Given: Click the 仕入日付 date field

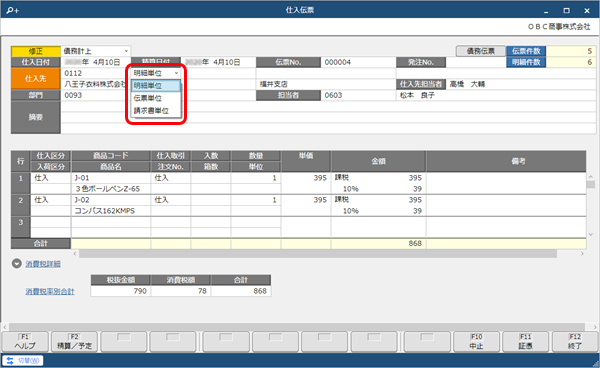Looking at the screenshot, I should tap(96, 62).
